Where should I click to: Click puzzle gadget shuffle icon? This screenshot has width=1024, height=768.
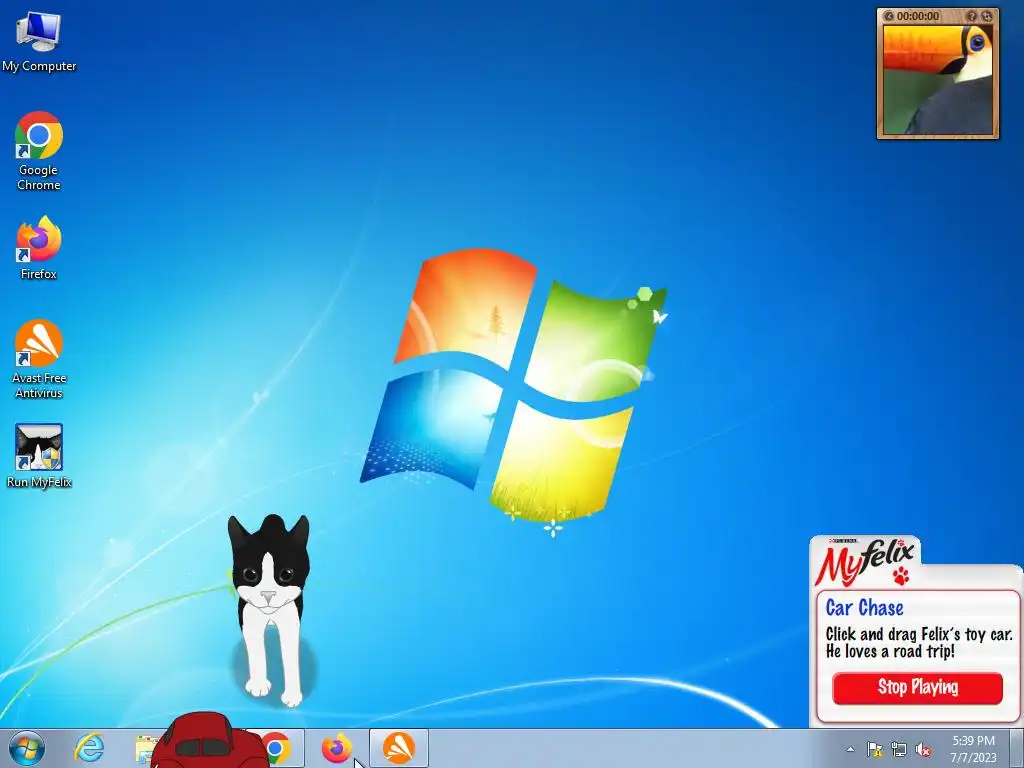987,16
